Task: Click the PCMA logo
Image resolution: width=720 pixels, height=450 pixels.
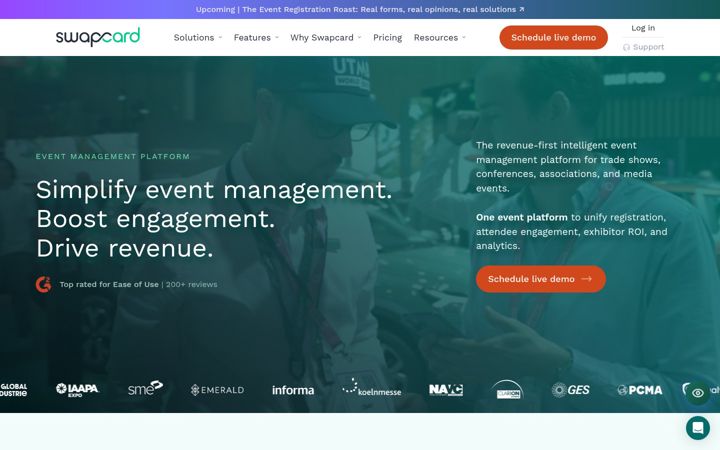Action: click(640, 390)
